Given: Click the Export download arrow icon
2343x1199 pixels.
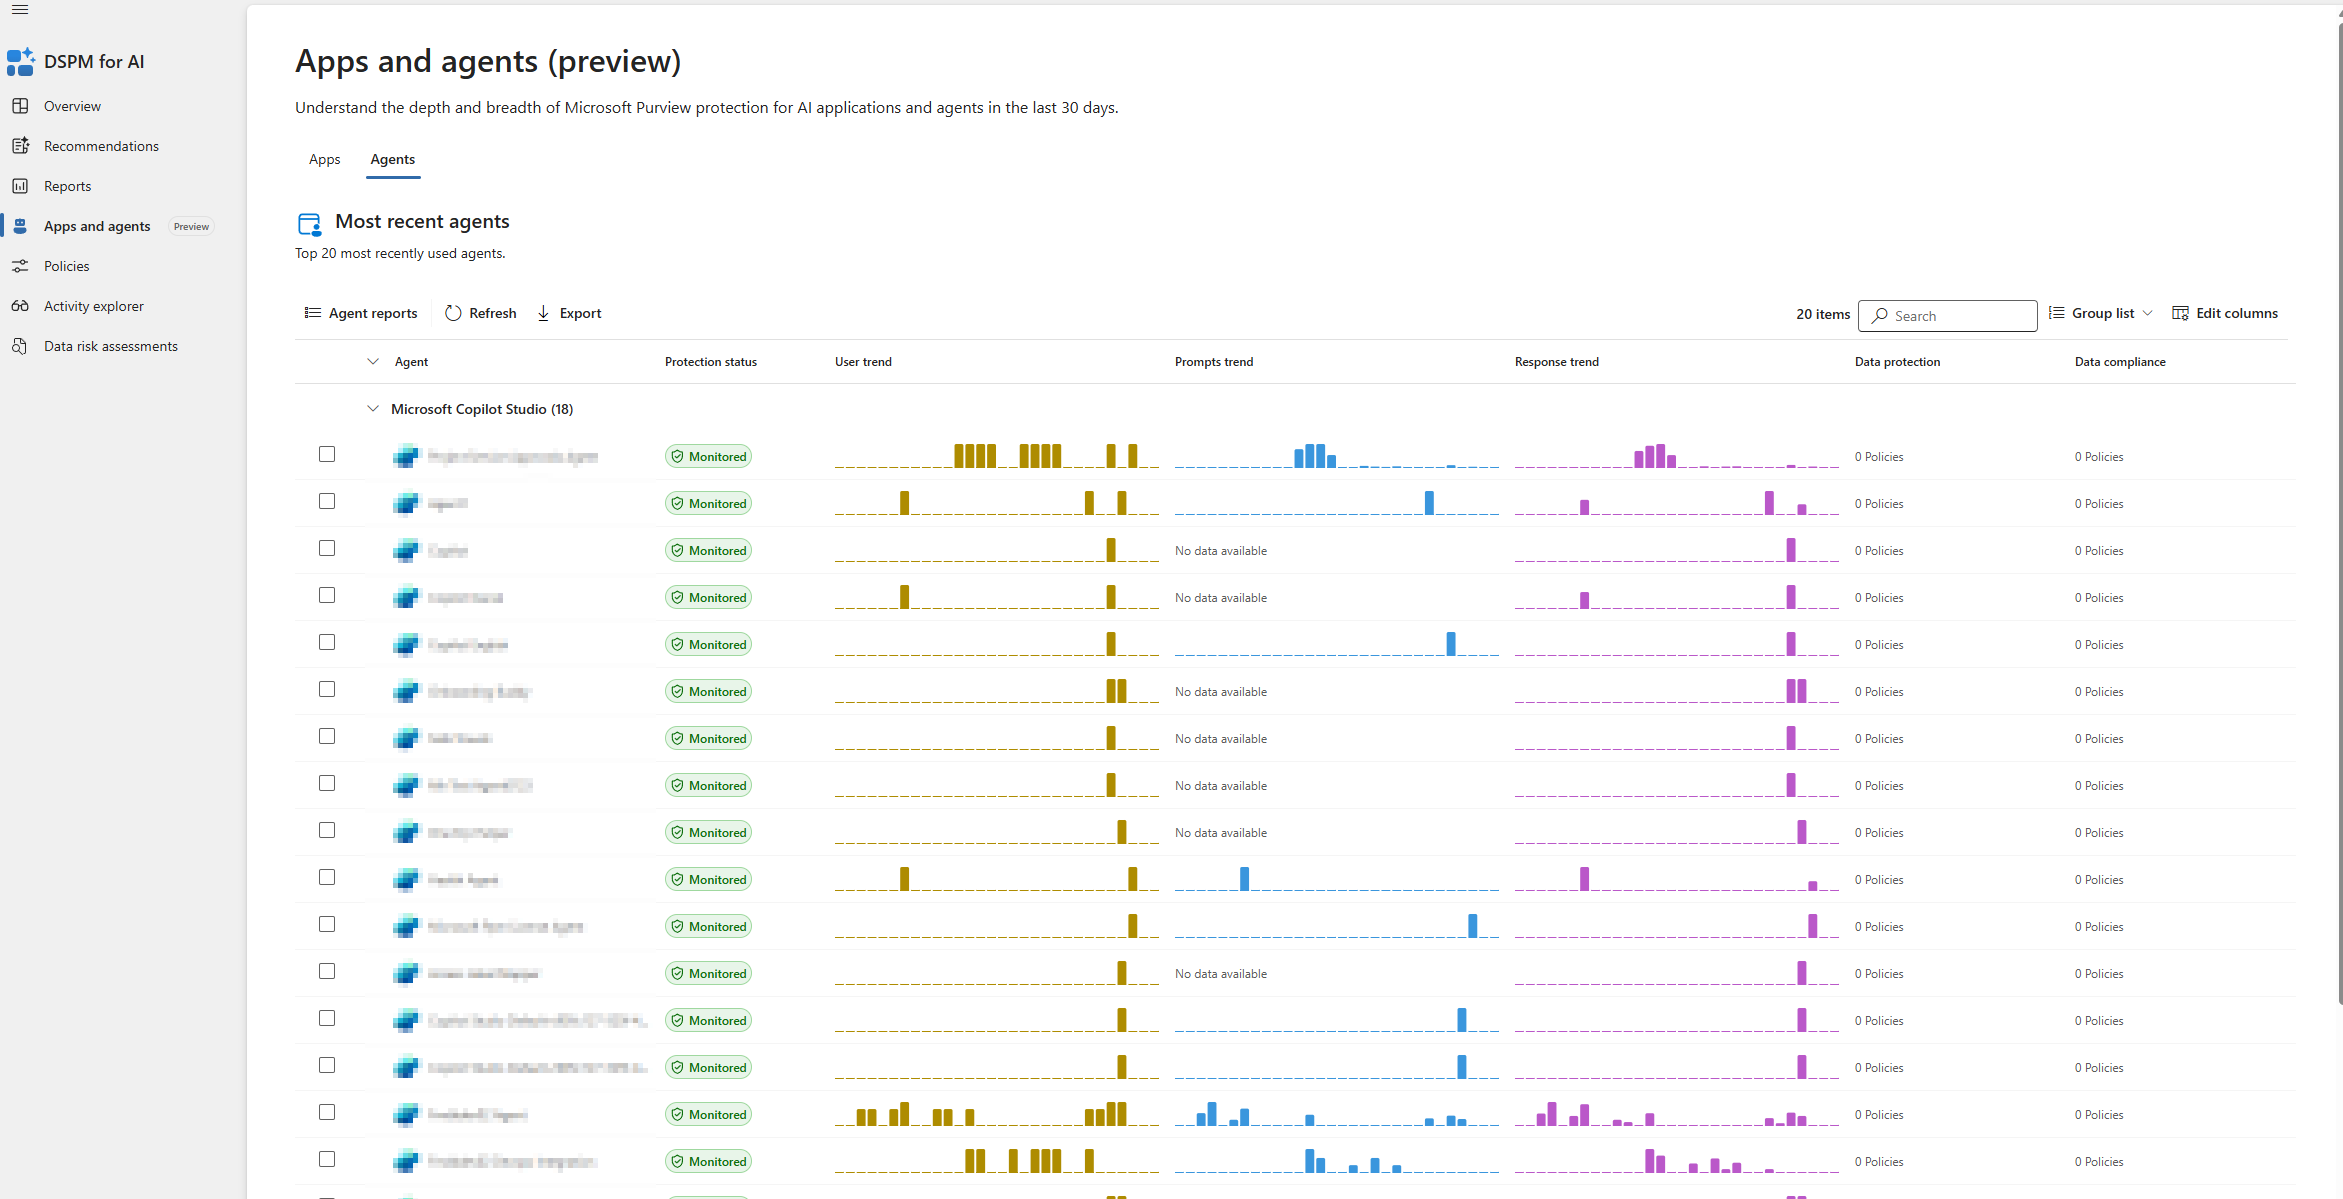Looking at the screenshot, I should coord(544,313).
